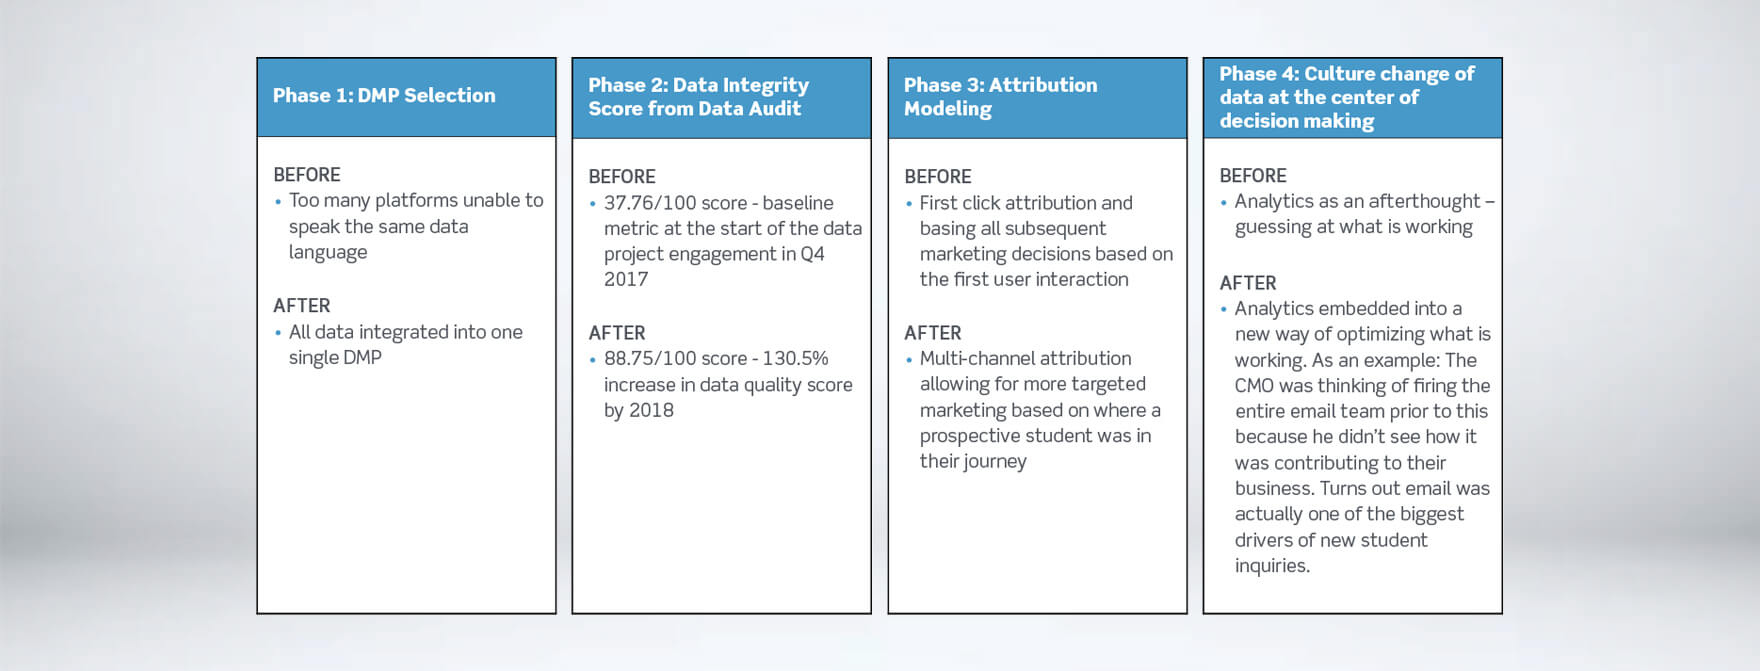
Task: Click the 'All data integrated into one single DMP' text
Action: (405, 344)
